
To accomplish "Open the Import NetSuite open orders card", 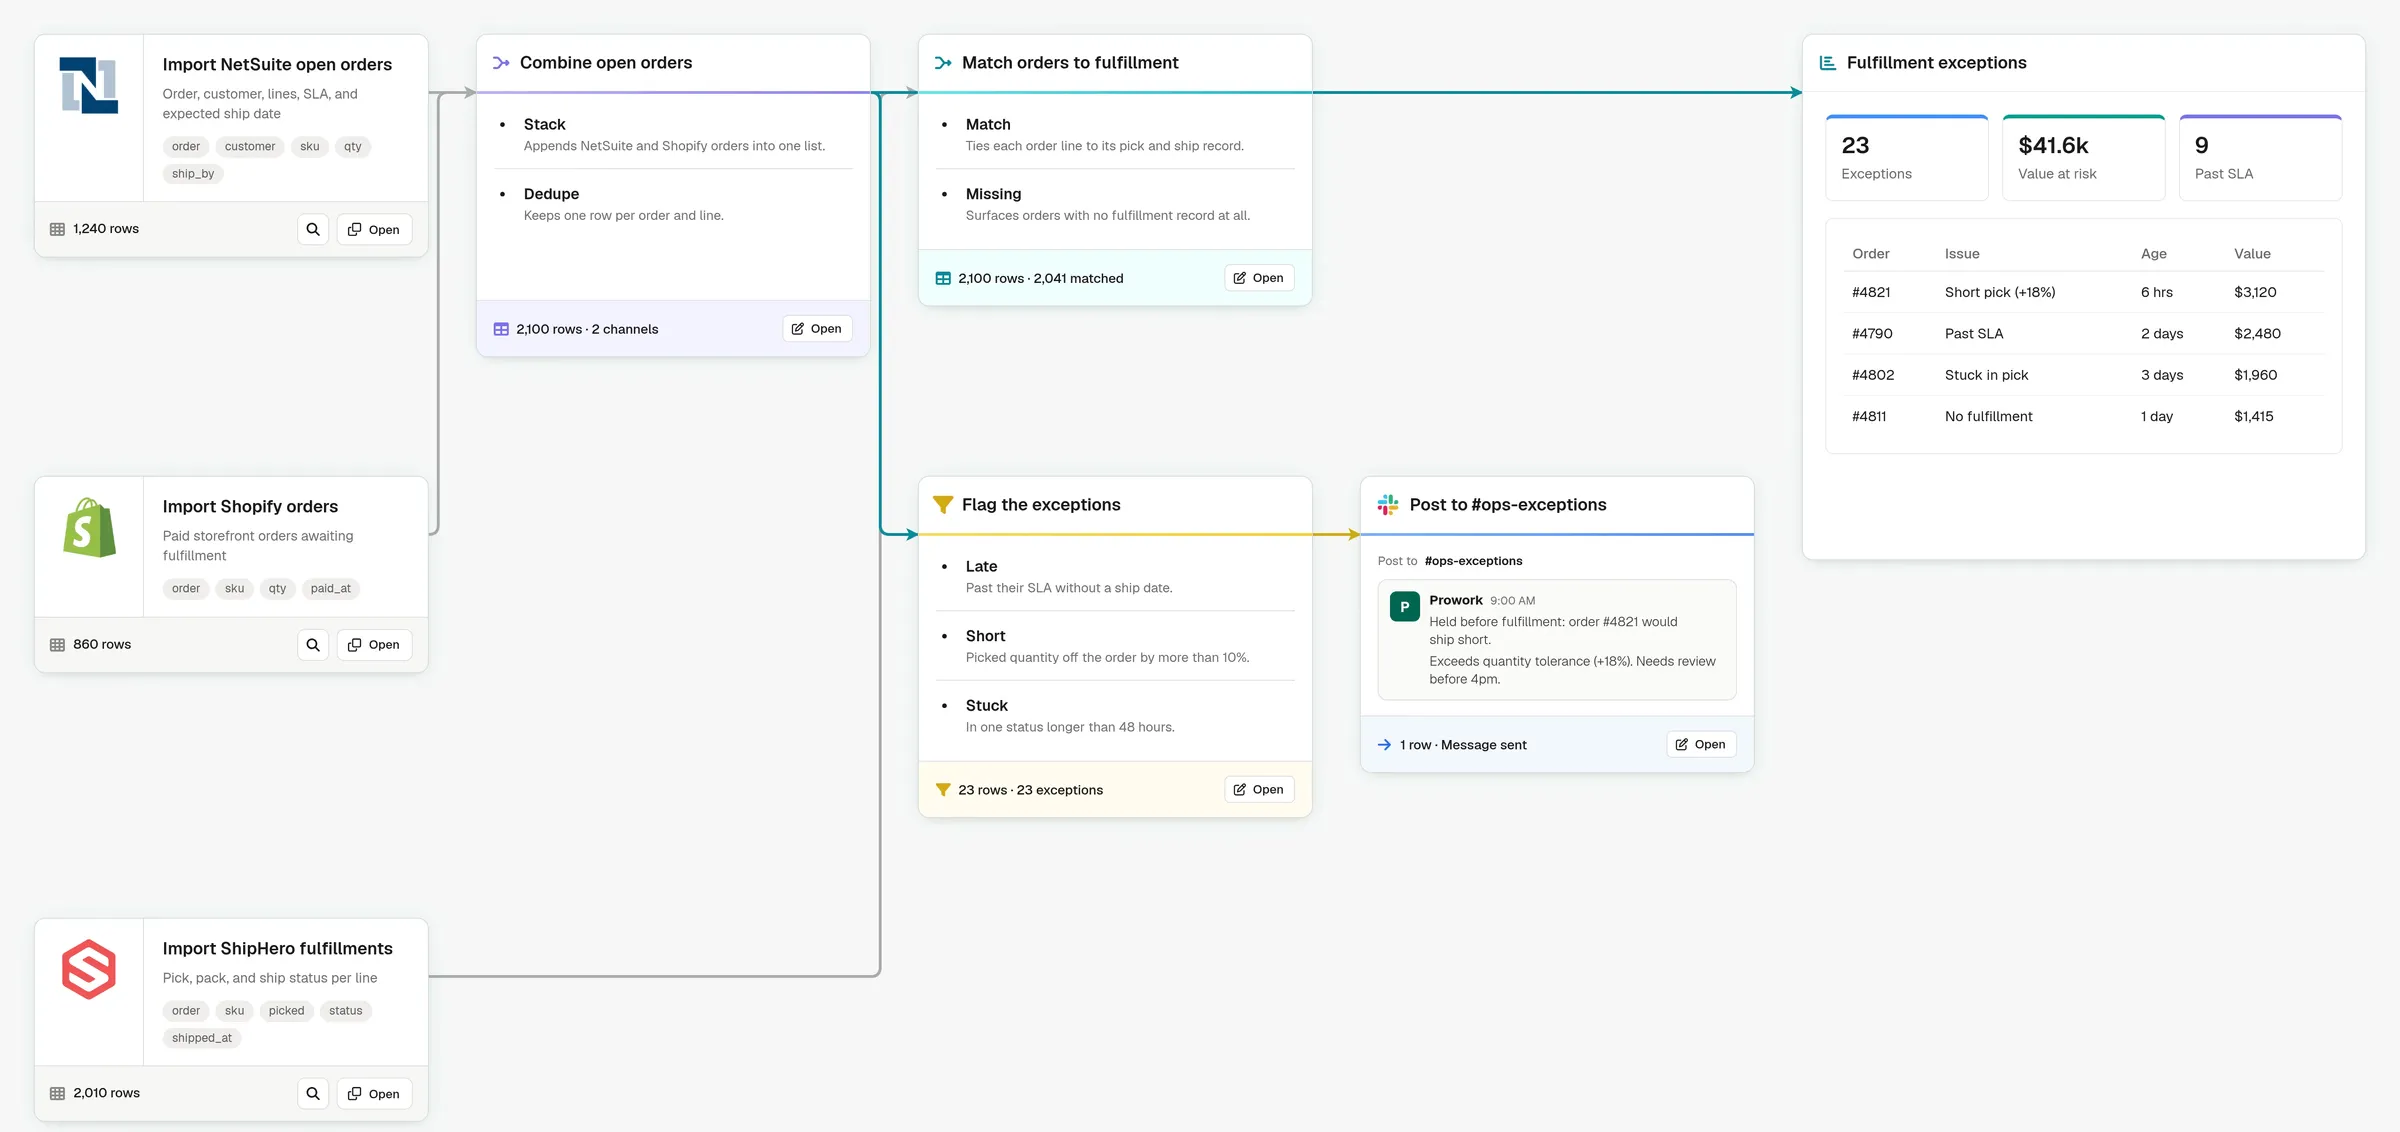I will (x=374, y=229).
